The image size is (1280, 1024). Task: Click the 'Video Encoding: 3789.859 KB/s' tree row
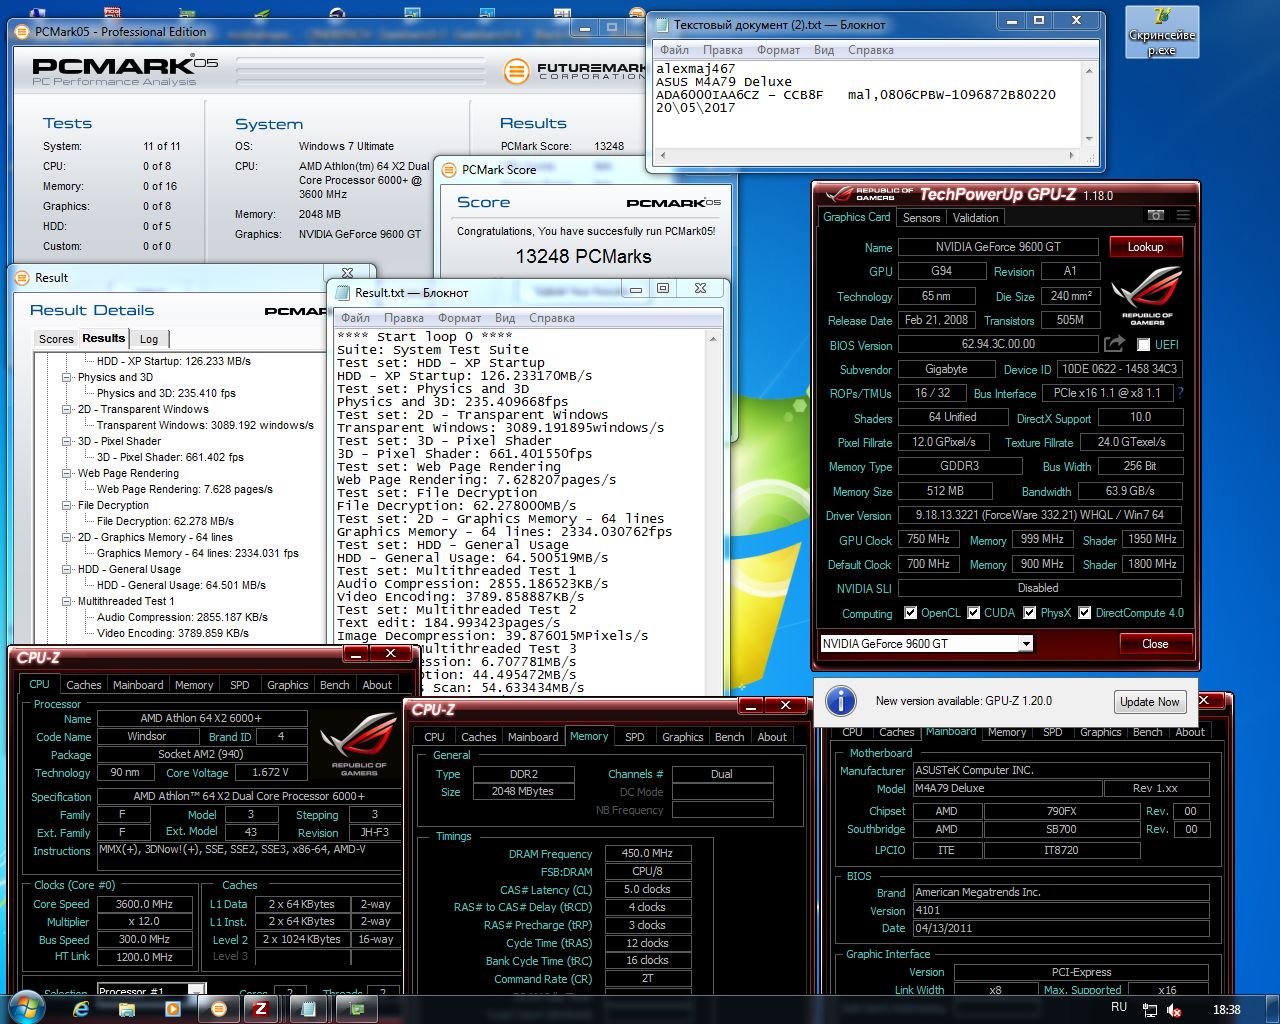pyautogui.click(x=173, y=633)
